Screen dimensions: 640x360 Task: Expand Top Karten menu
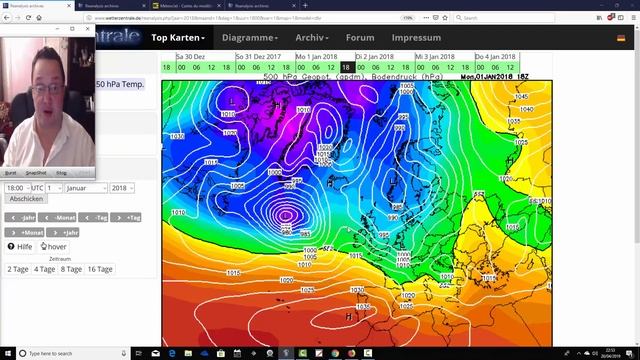(x=178, y=38)
